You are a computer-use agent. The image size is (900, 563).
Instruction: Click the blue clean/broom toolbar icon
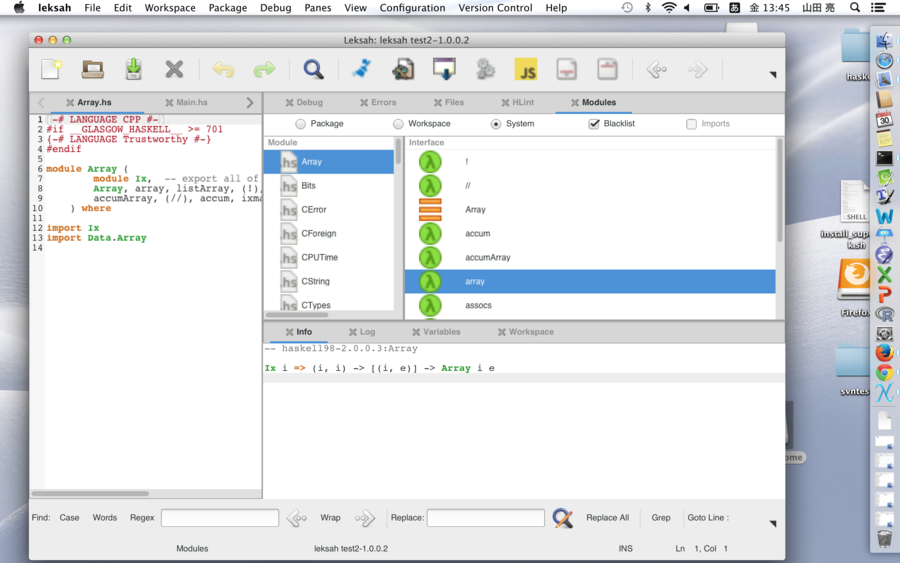(362, 69)
